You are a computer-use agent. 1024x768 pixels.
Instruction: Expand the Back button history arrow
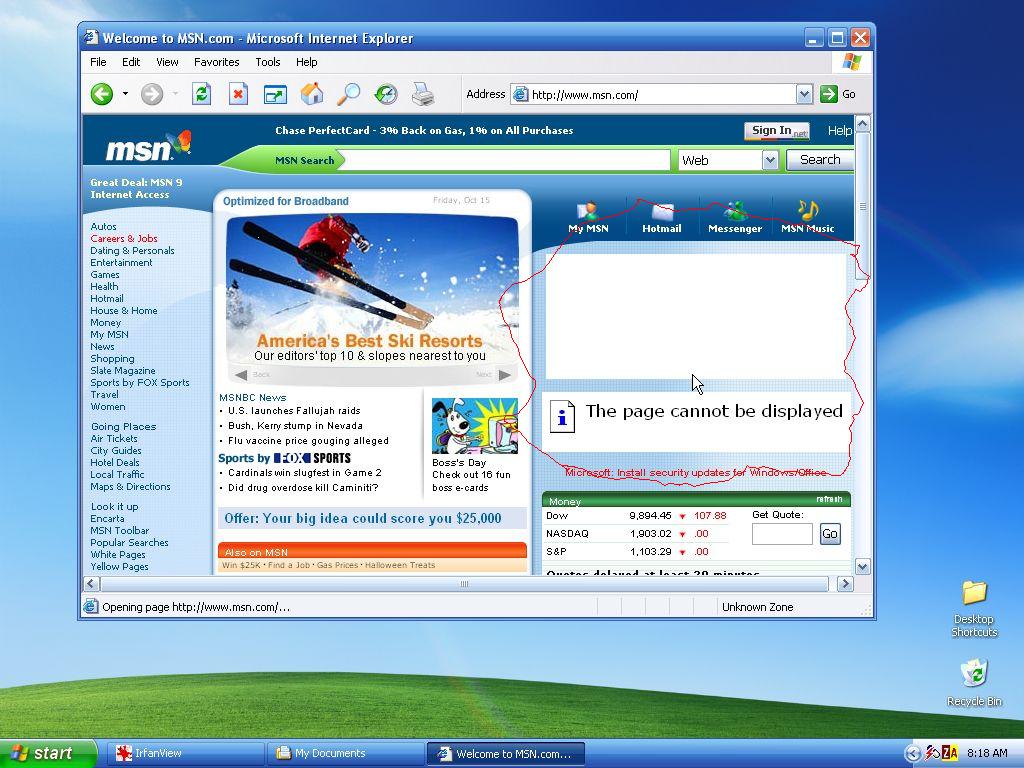[x=125, y=94]
